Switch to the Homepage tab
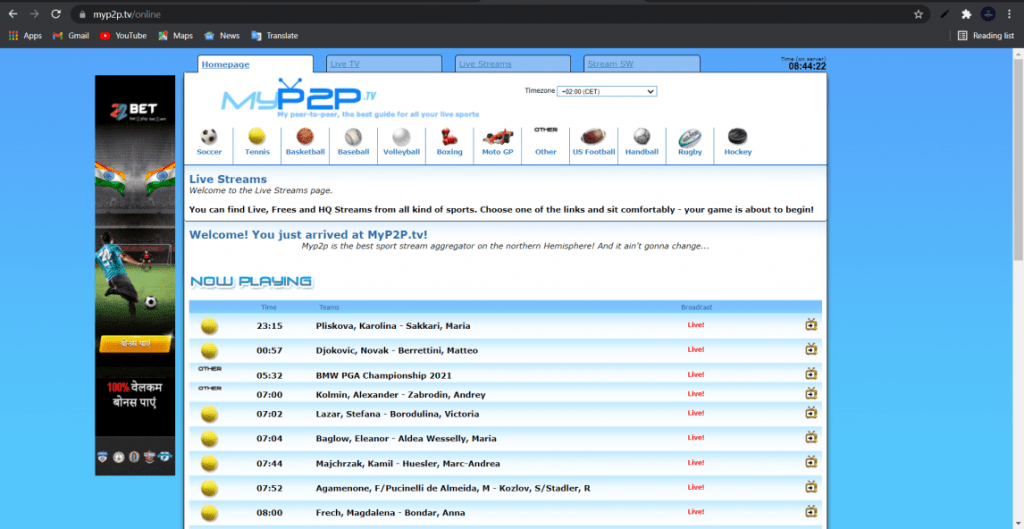The height and width of the screenshot is (529, 1024). point(225,64)
